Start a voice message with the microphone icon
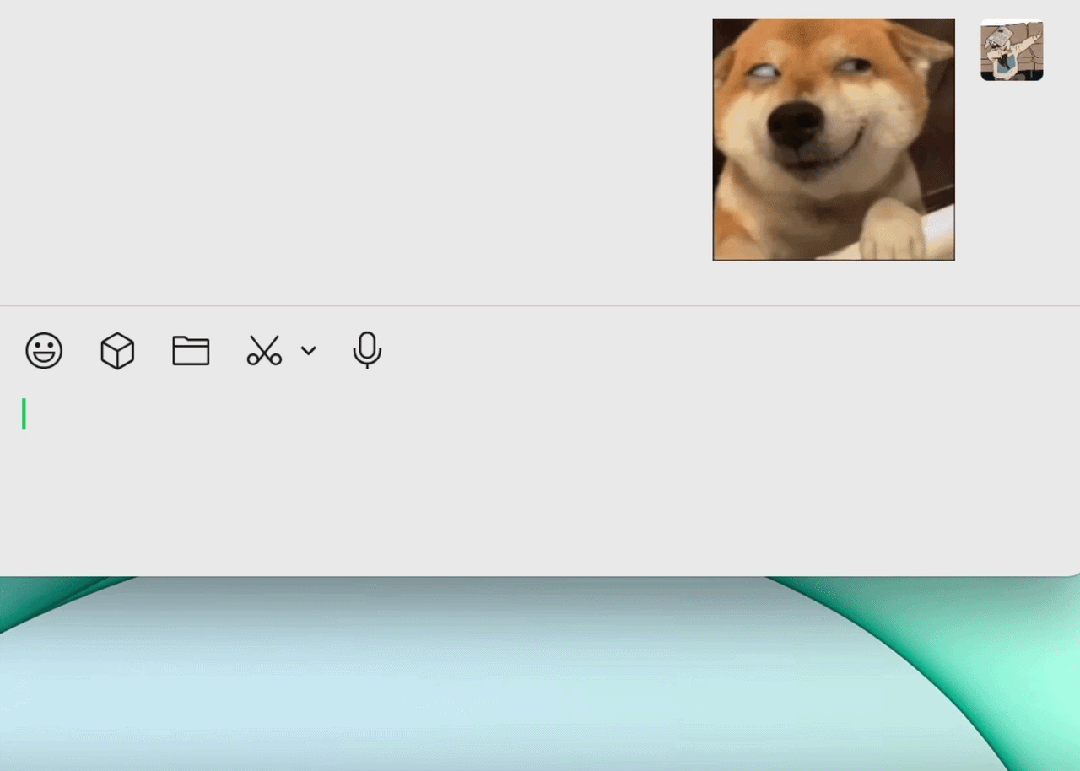This screenshot has height=771, width=1080. (367, 351)
